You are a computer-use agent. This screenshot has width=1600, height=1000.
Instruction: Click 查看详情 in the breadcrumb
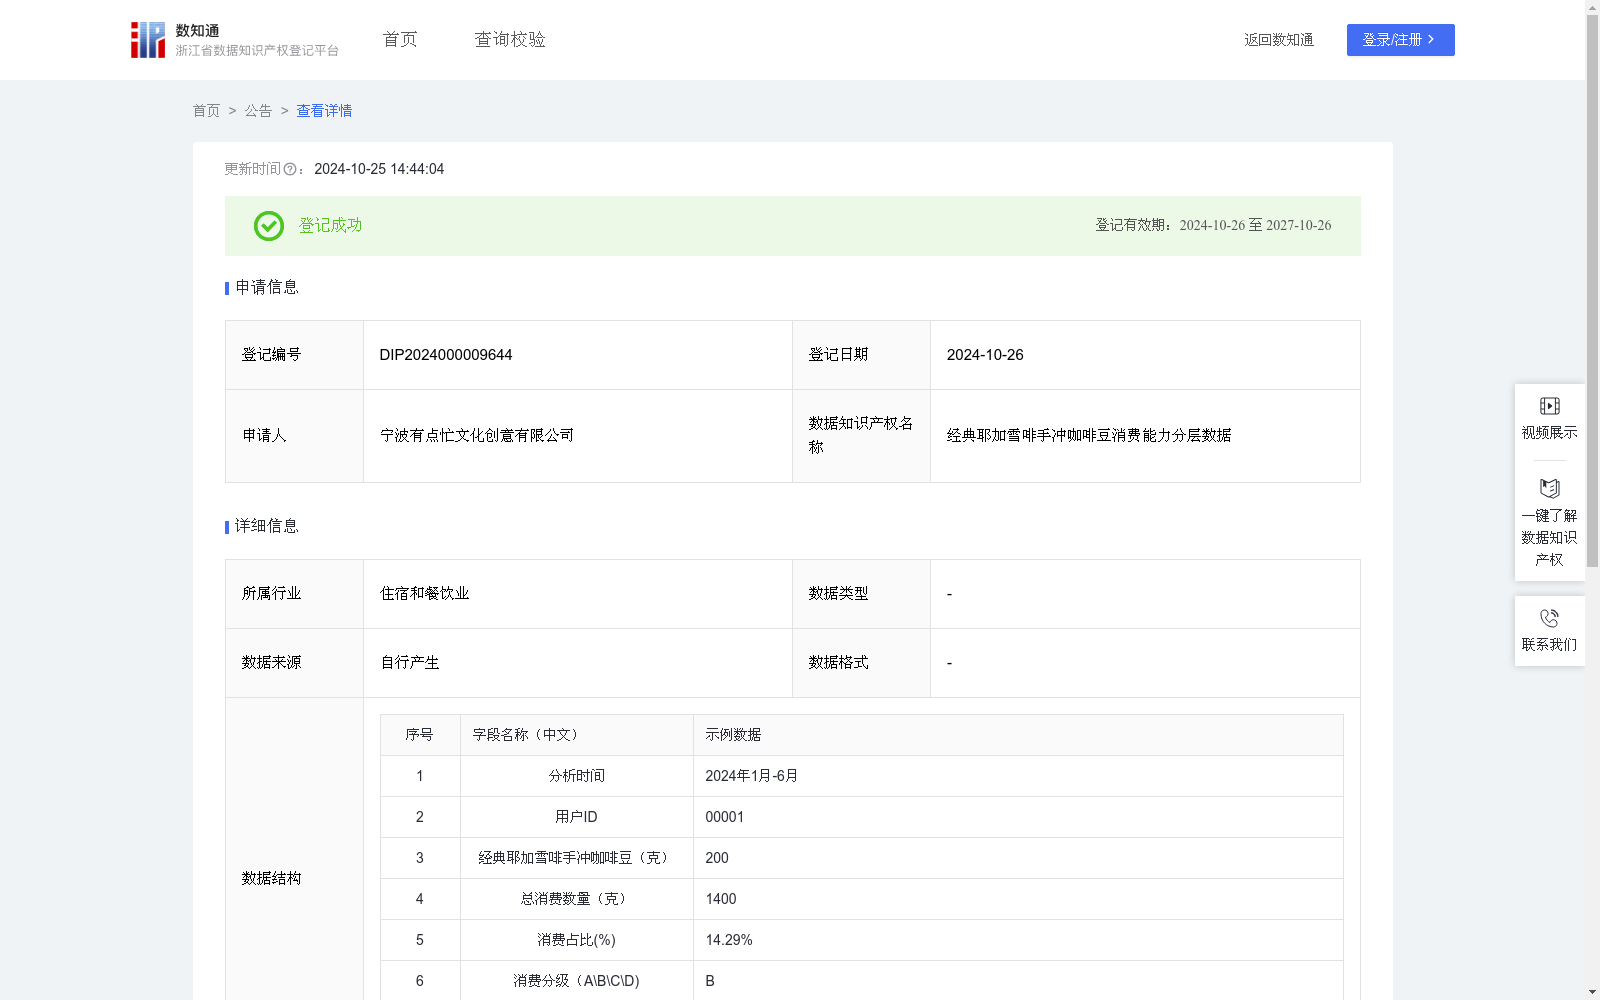click(x=324, y=111)
